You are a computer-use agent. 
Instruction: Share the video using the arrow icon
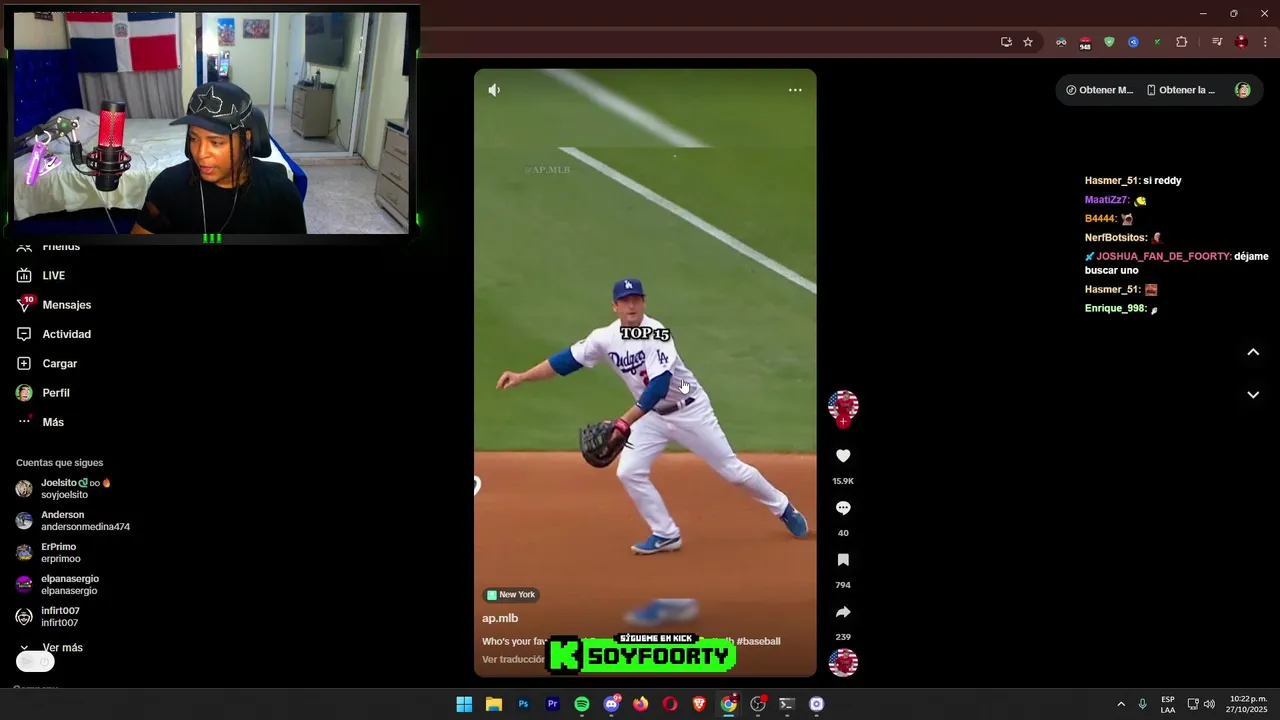[x=843, y=612]
